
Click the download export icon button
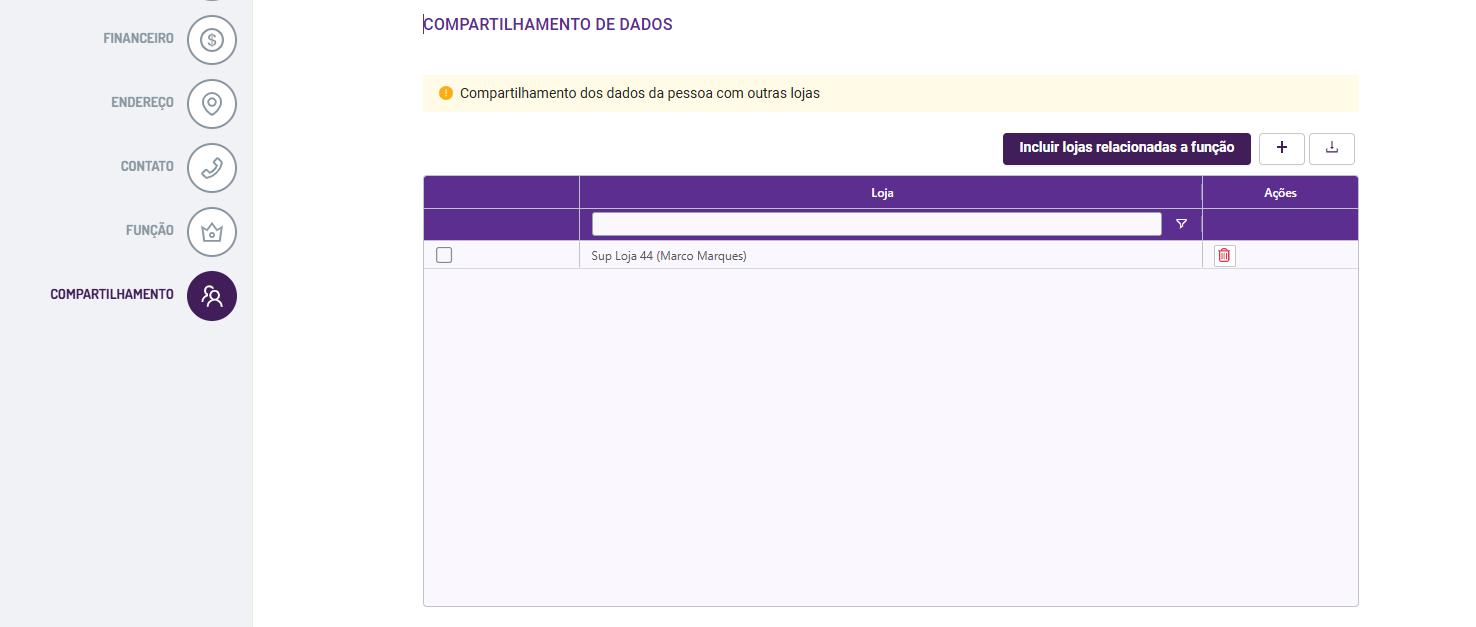1332,148
